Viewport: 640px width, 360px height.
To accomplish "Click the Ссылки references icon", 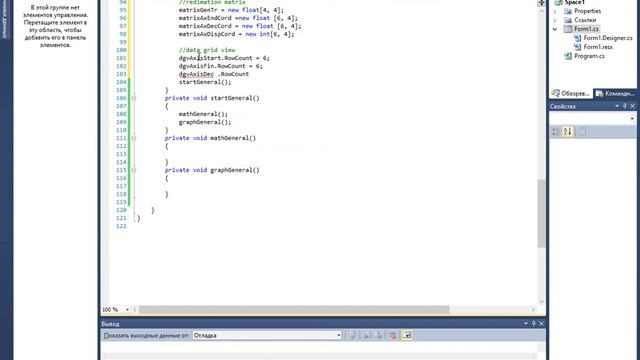I will click(568, 20).
